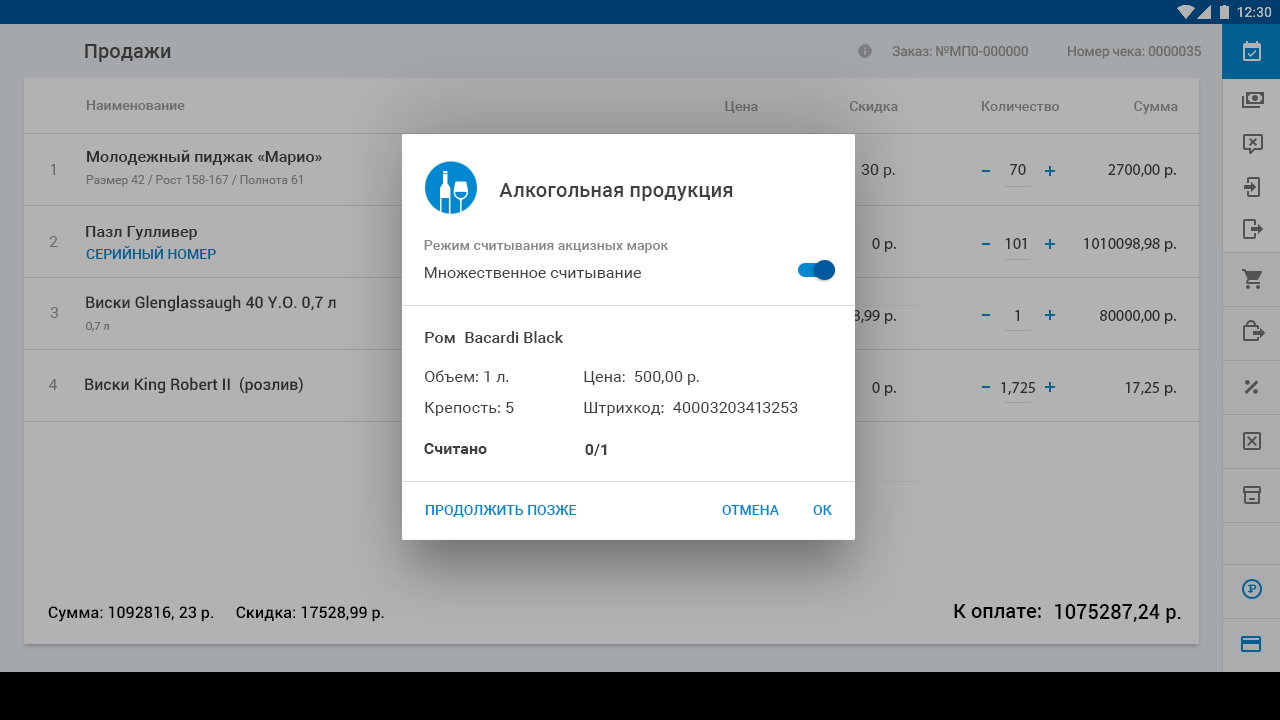Image resolution: width=1280 pixels, height=720 pixels.
Task: Click the order number Заказ: №МП0-000000
Action: 960,51
